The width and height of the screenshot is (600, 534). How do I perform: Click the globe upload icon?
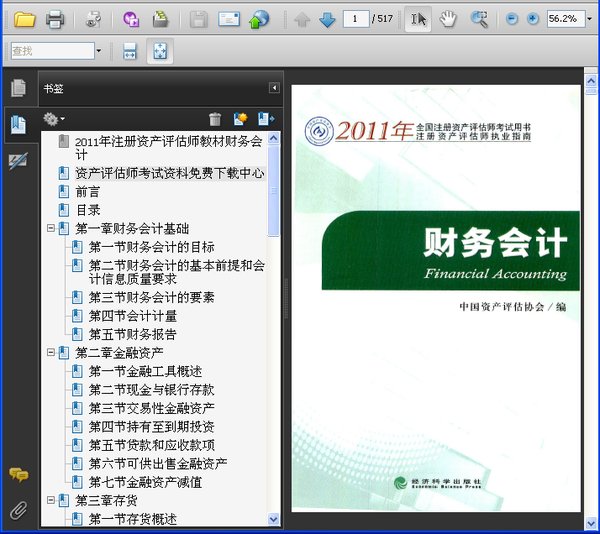tap(259, 19)
